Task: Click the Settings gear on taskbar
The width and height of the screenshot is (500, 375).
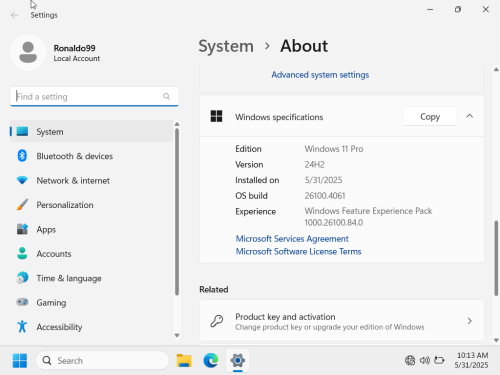Action: [x=237, y=360]
